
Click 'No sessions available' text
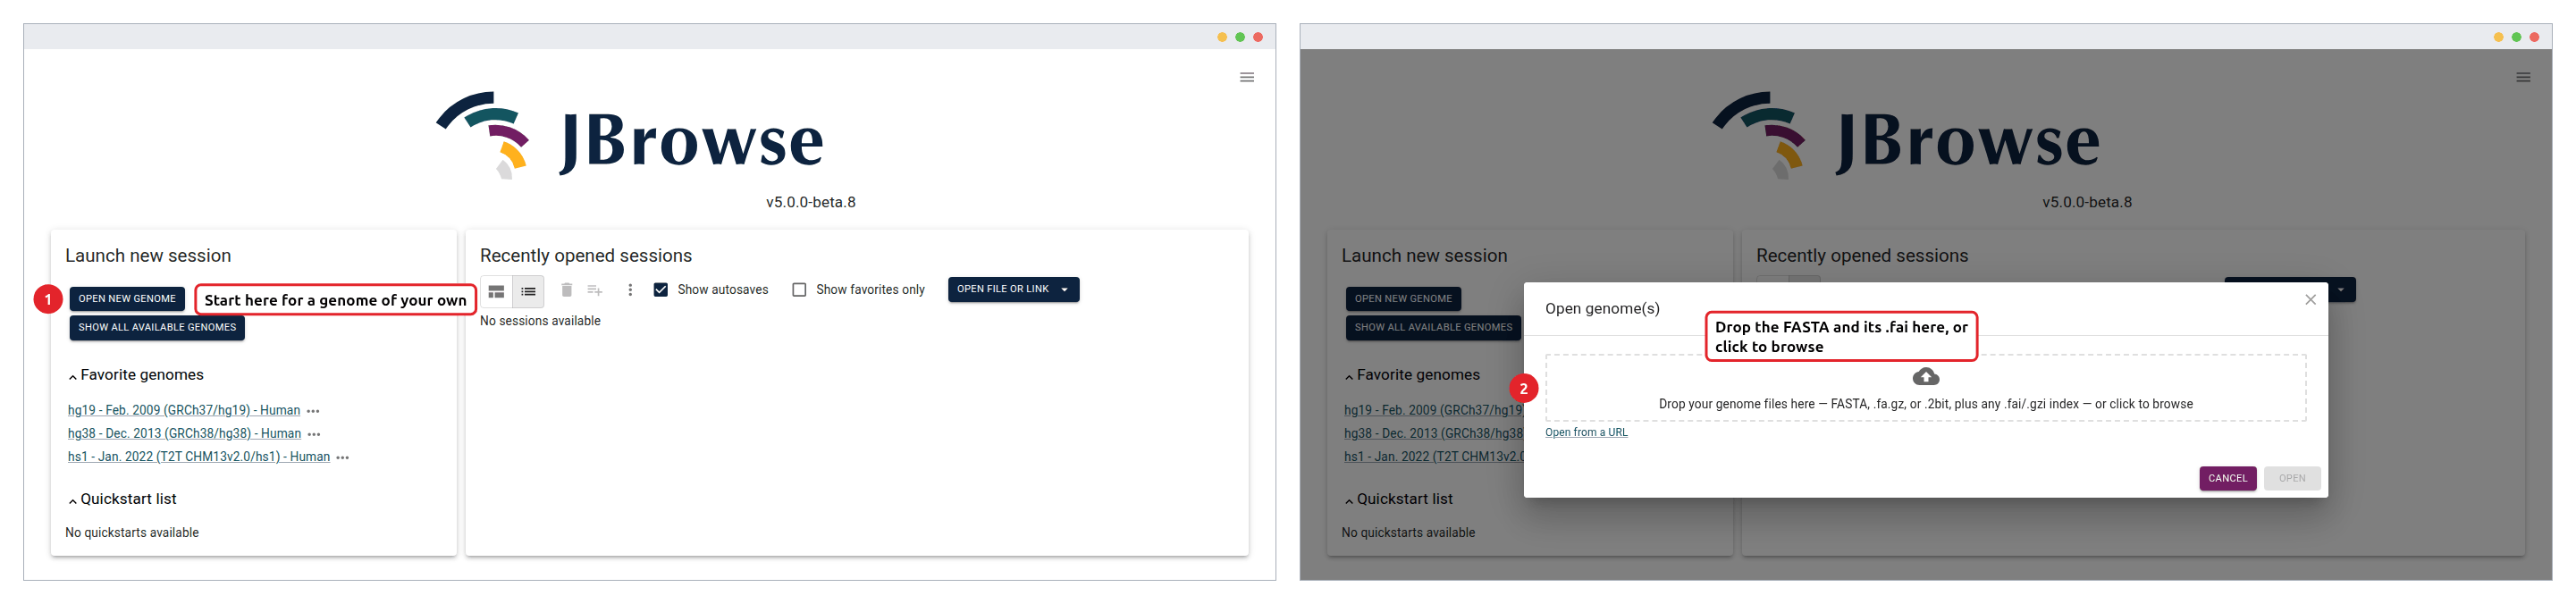click(540, 321)
